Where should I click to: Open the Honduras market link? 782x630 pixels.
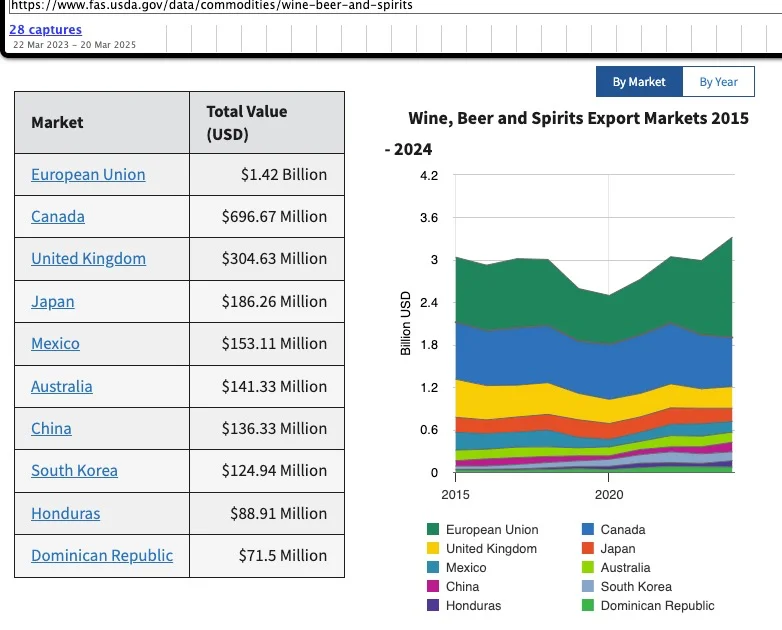65,513
